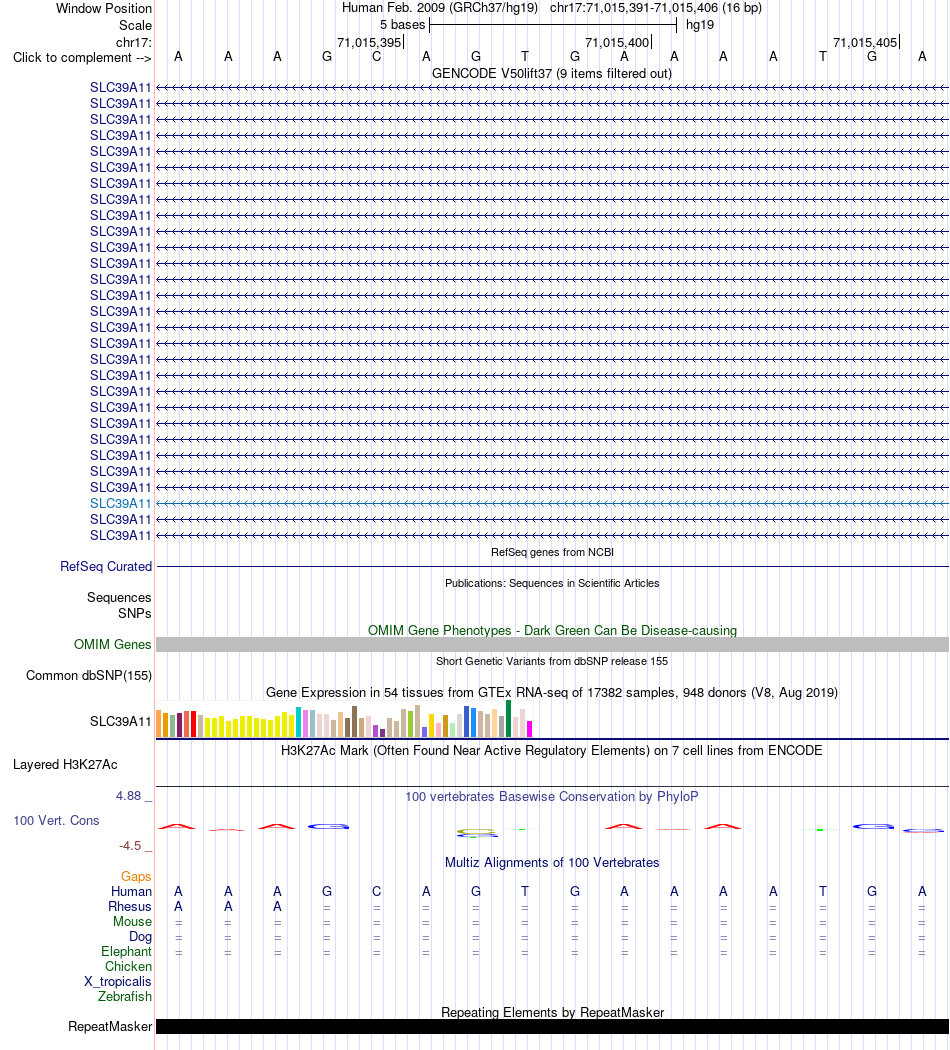950x1050 pixels.
Task: Click the RefSeq Curated horizontal intron line
Action: (x=552, y=567)
